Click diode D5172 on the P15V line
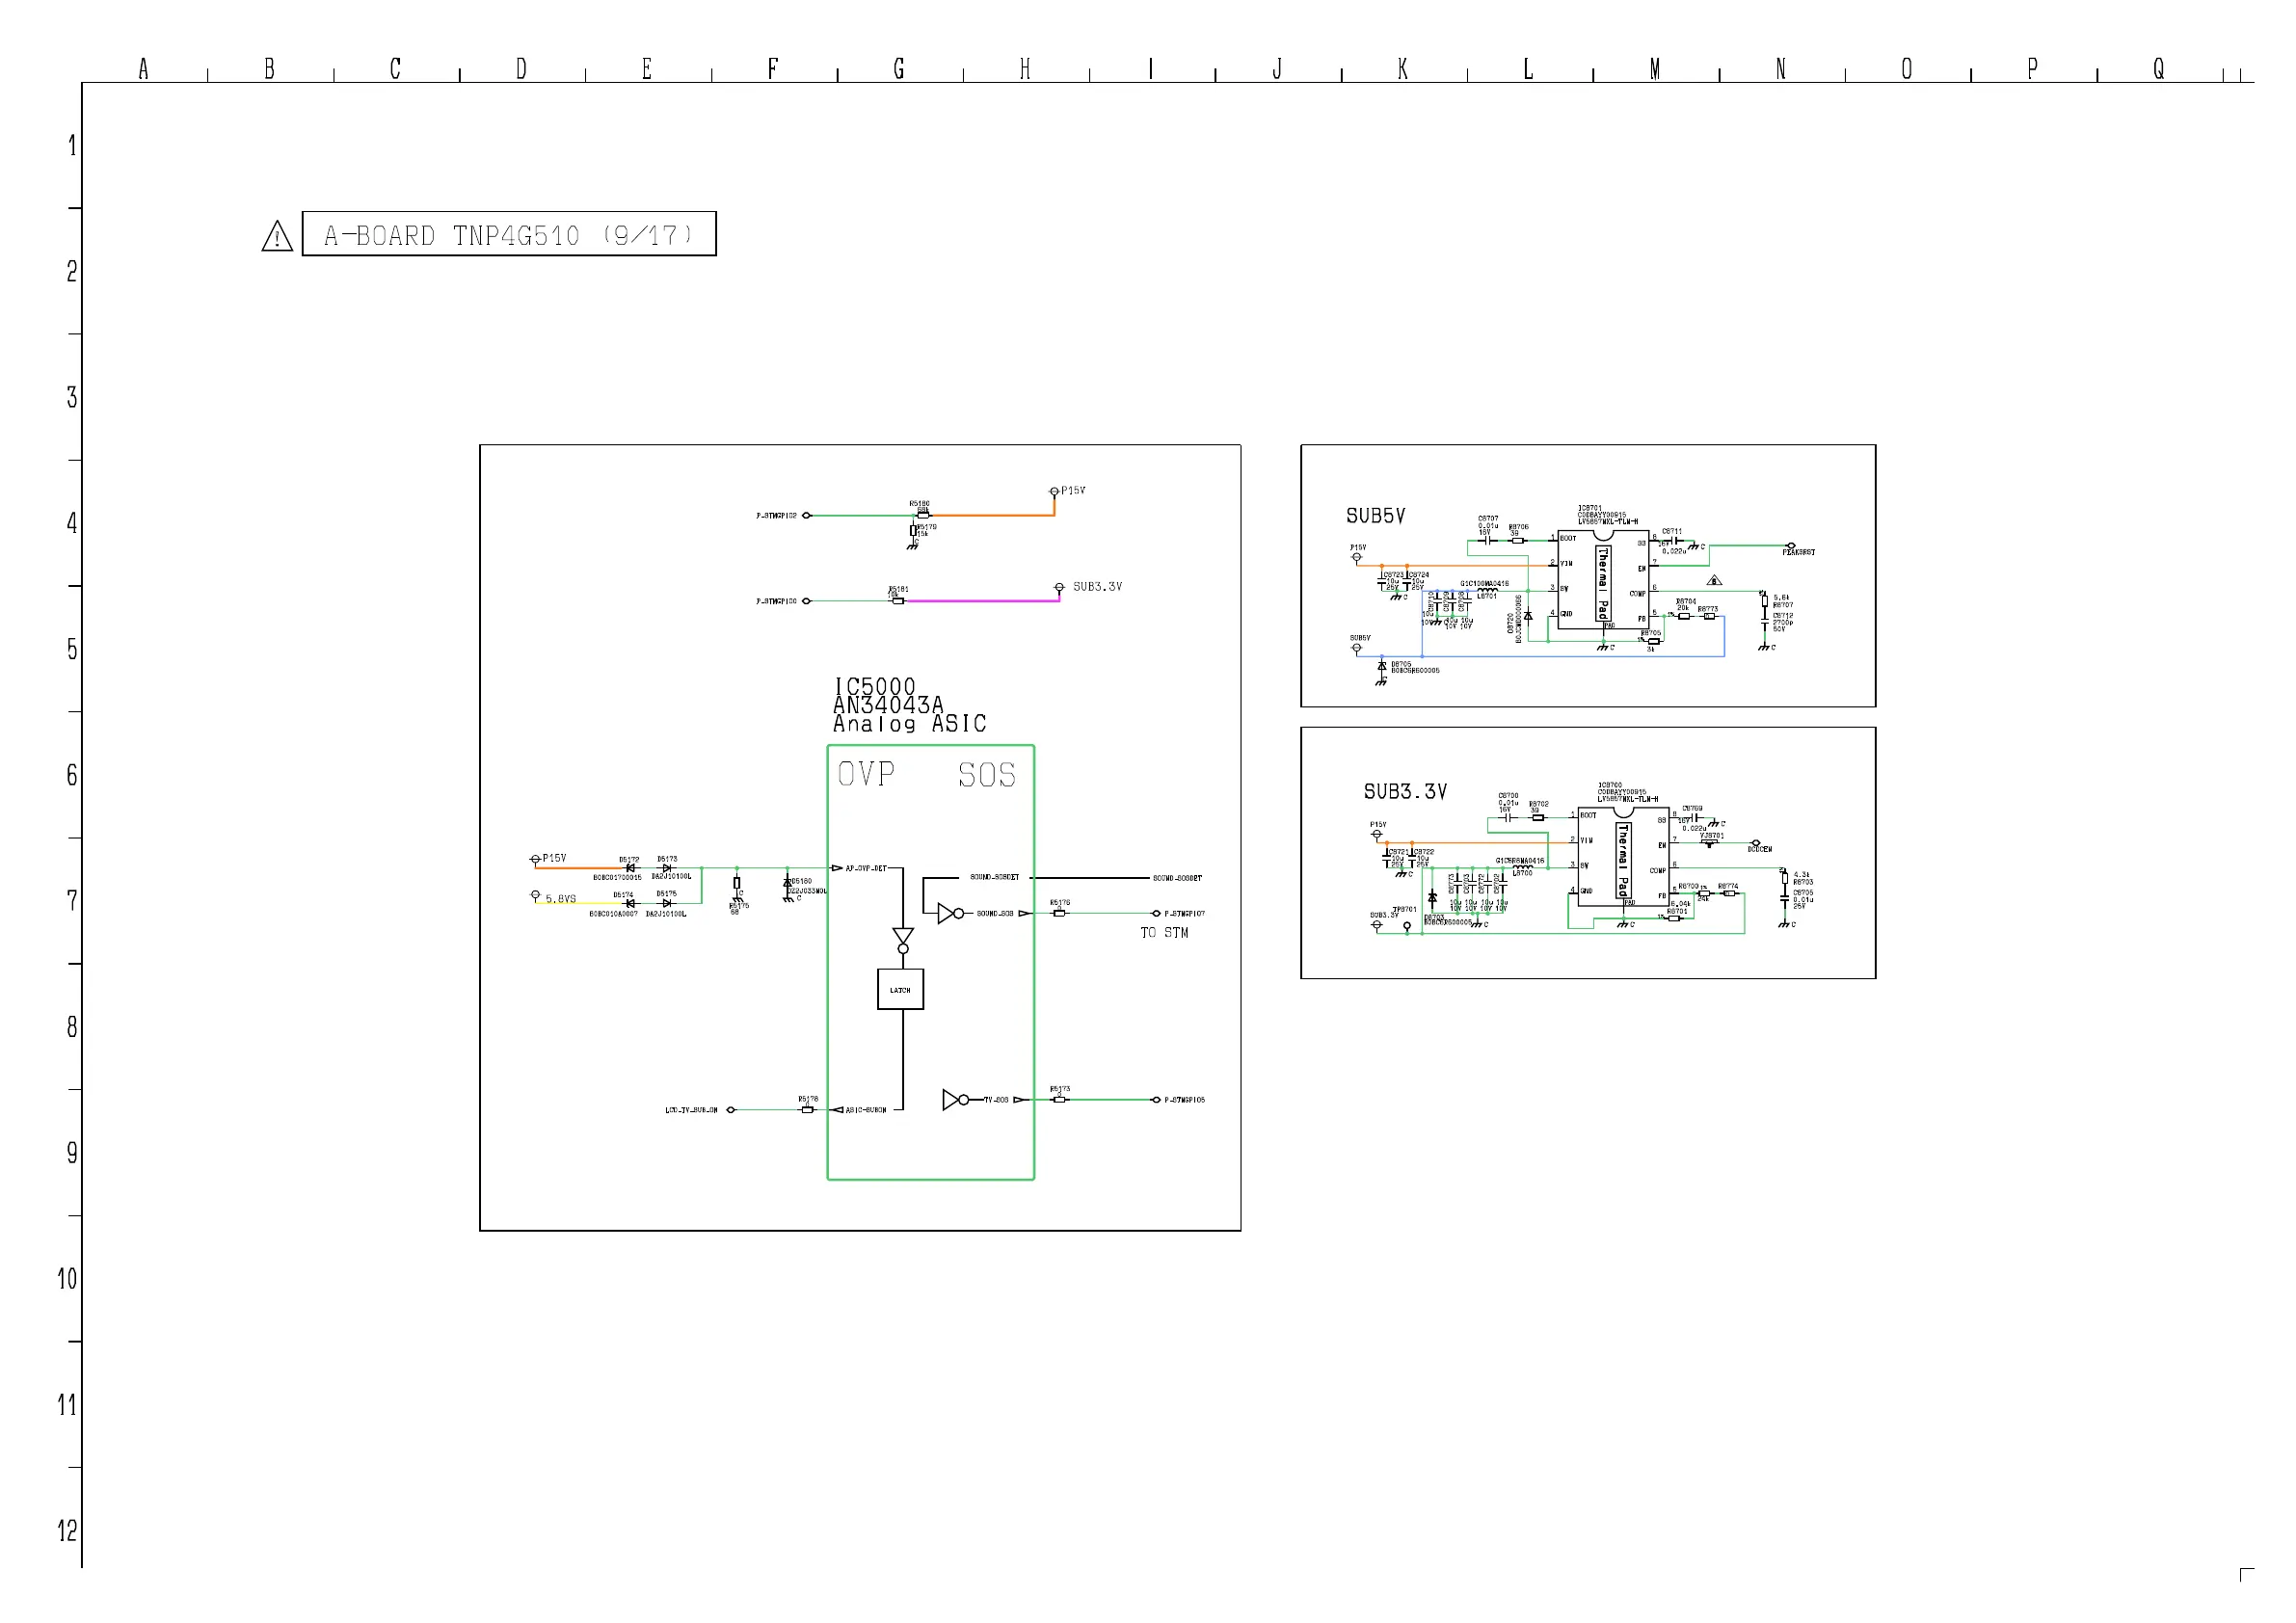 point(630,868)
